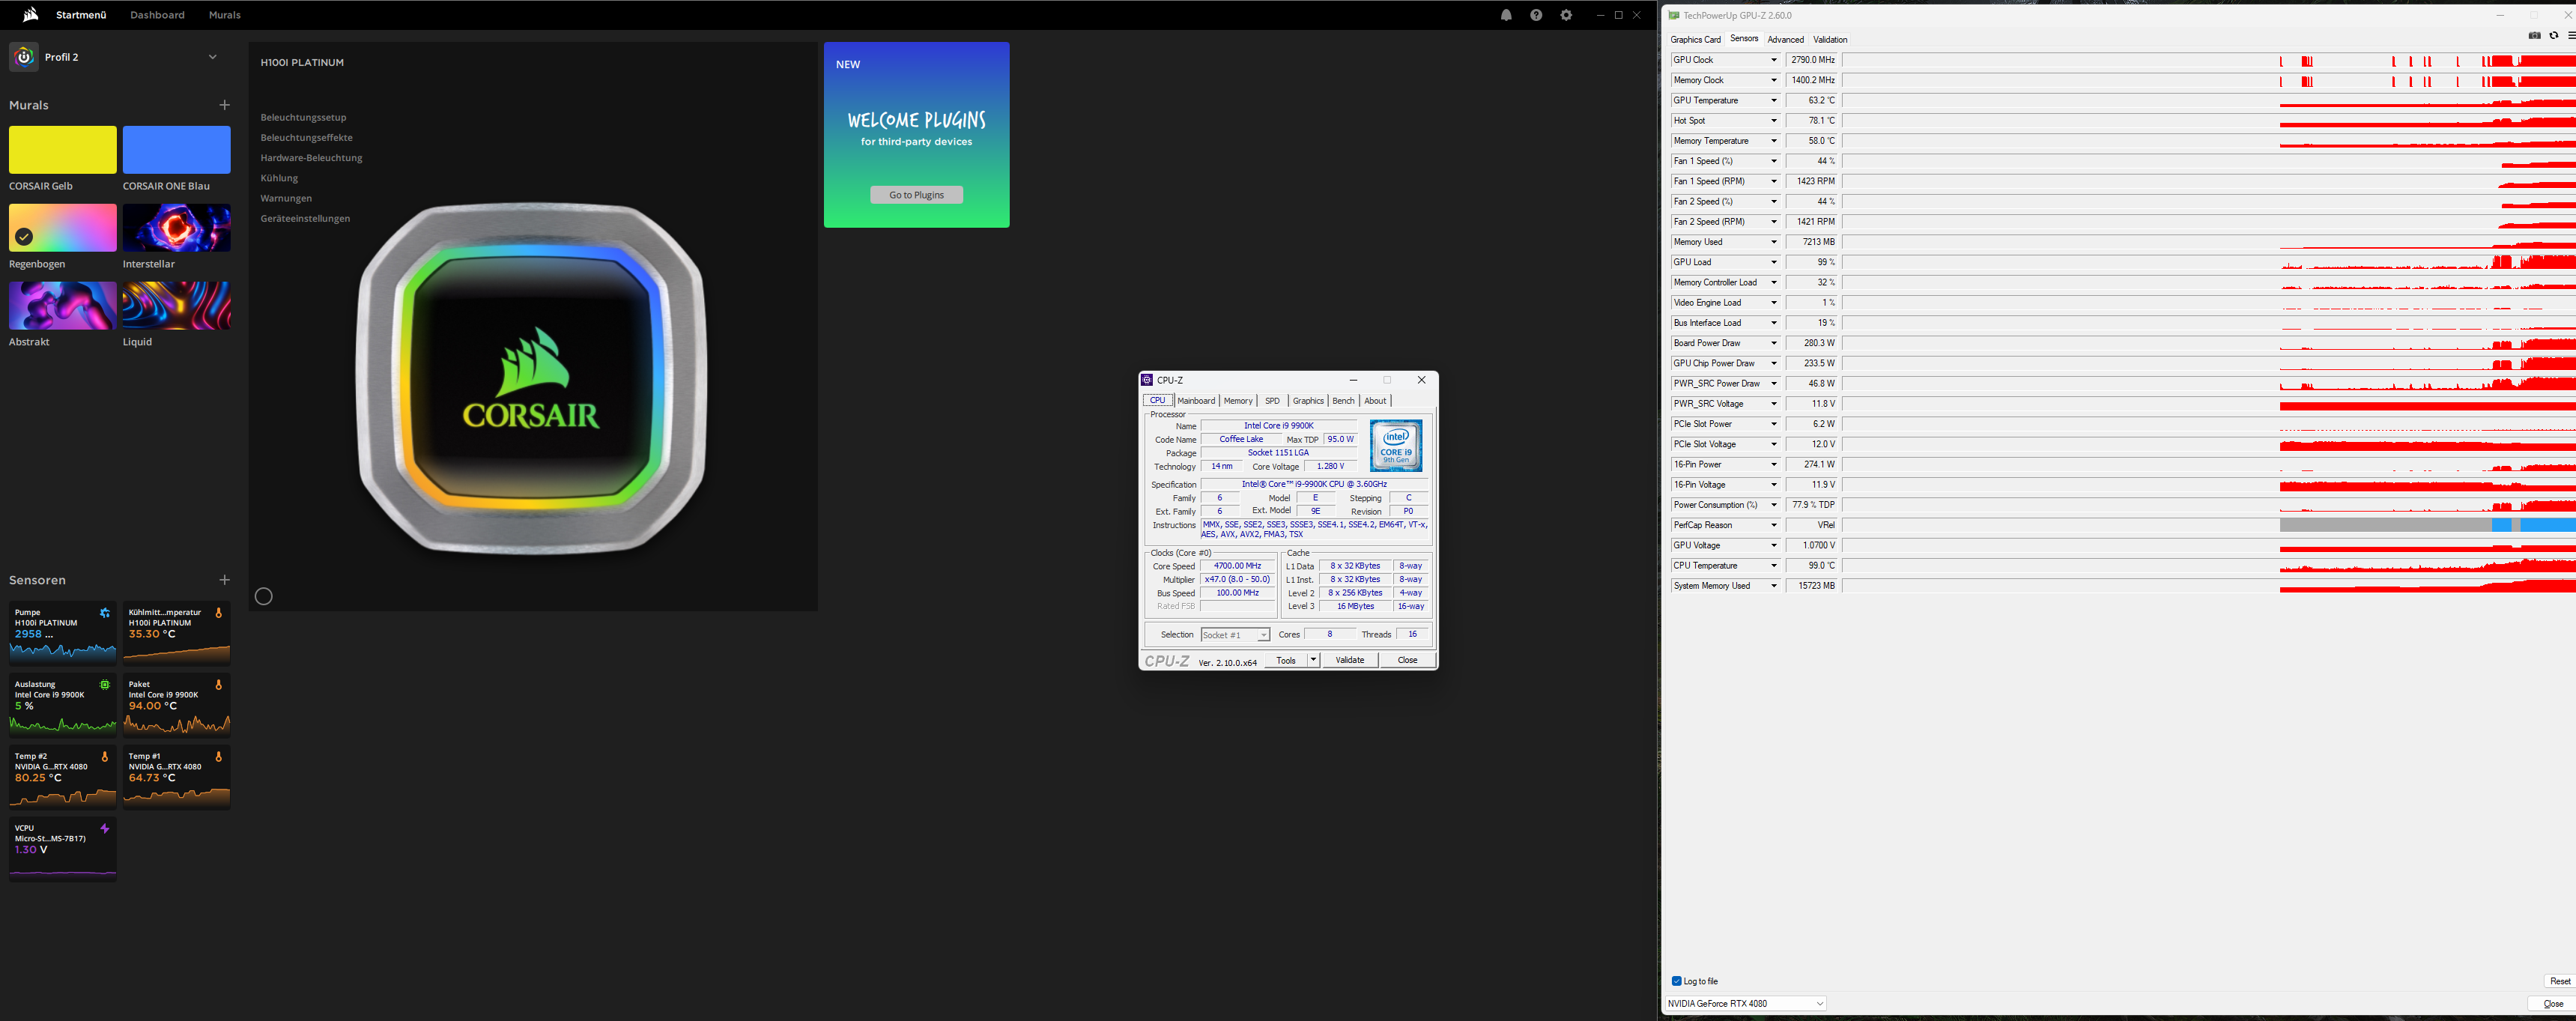2576x1021 pixels.
Task: Switch to CPU-Z Mainboard tab
Action: 1196,401
